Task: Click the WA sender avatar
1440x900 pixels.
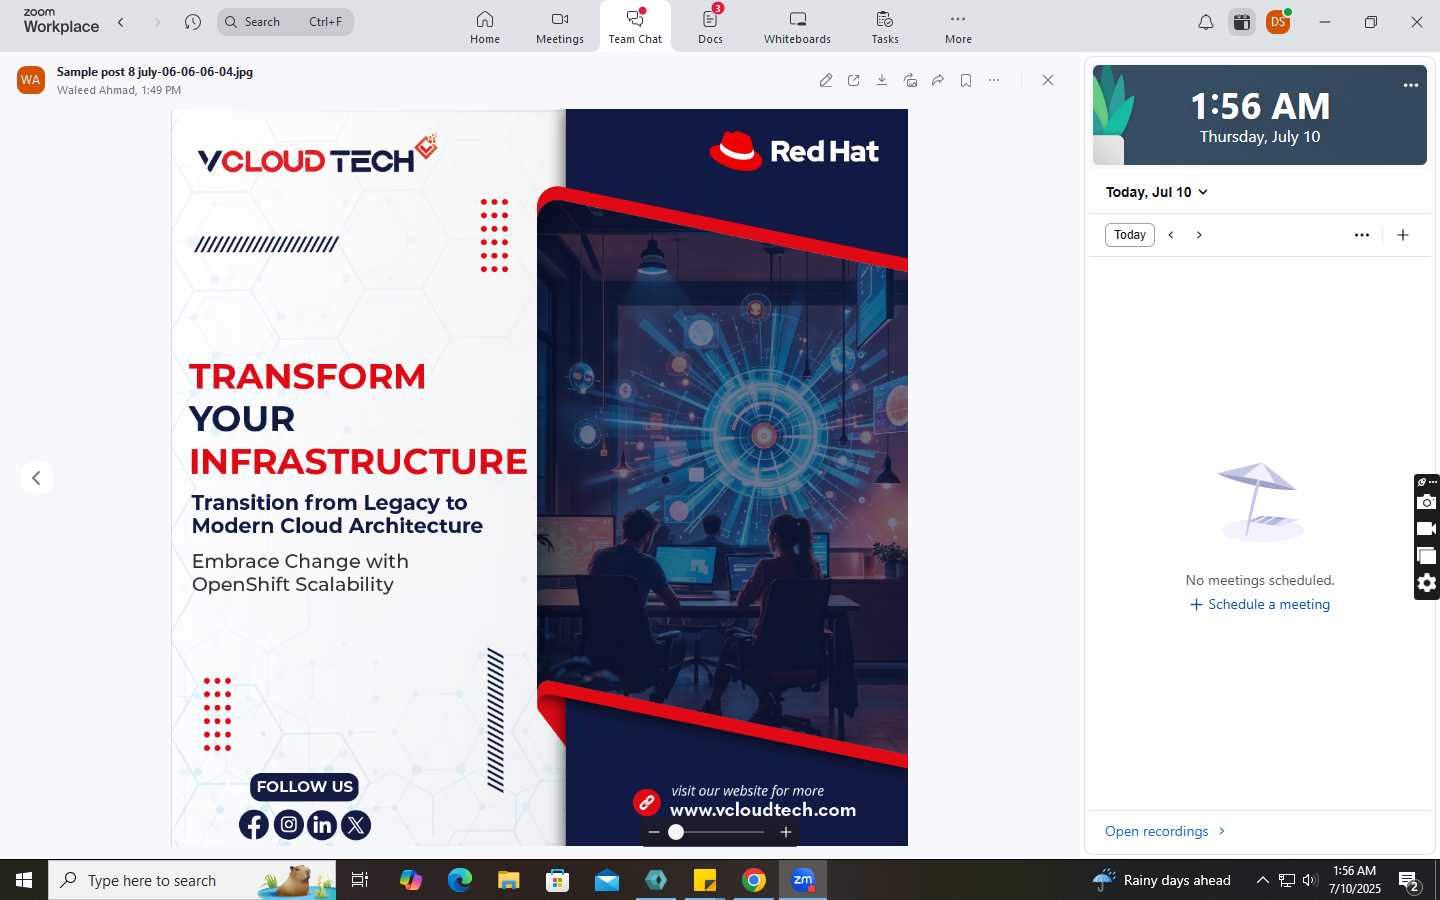Action: [31, 80]
